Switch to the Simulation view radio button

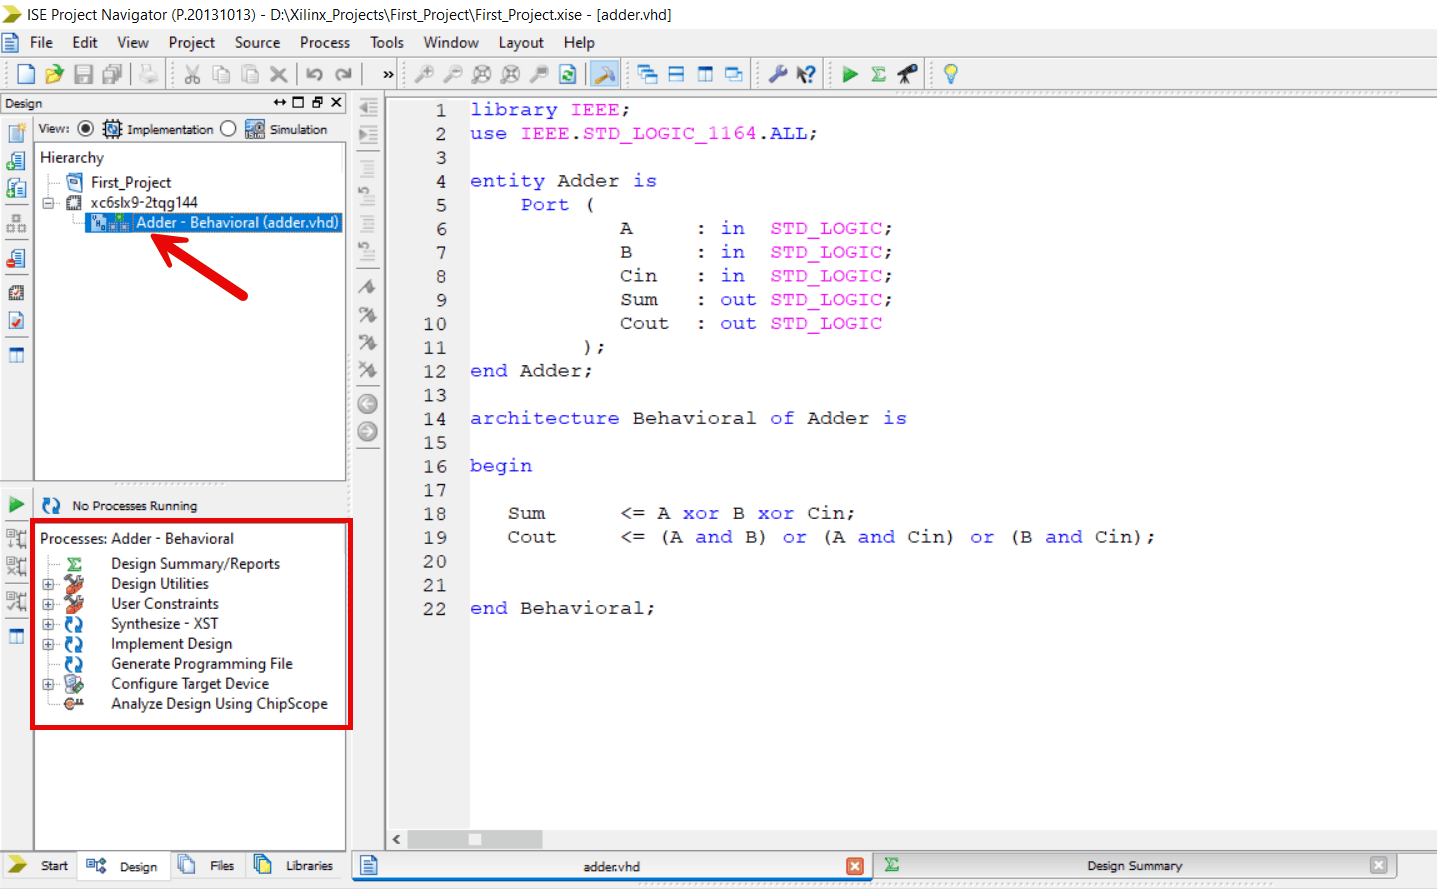pyautogui.click(x=229, y=129)
